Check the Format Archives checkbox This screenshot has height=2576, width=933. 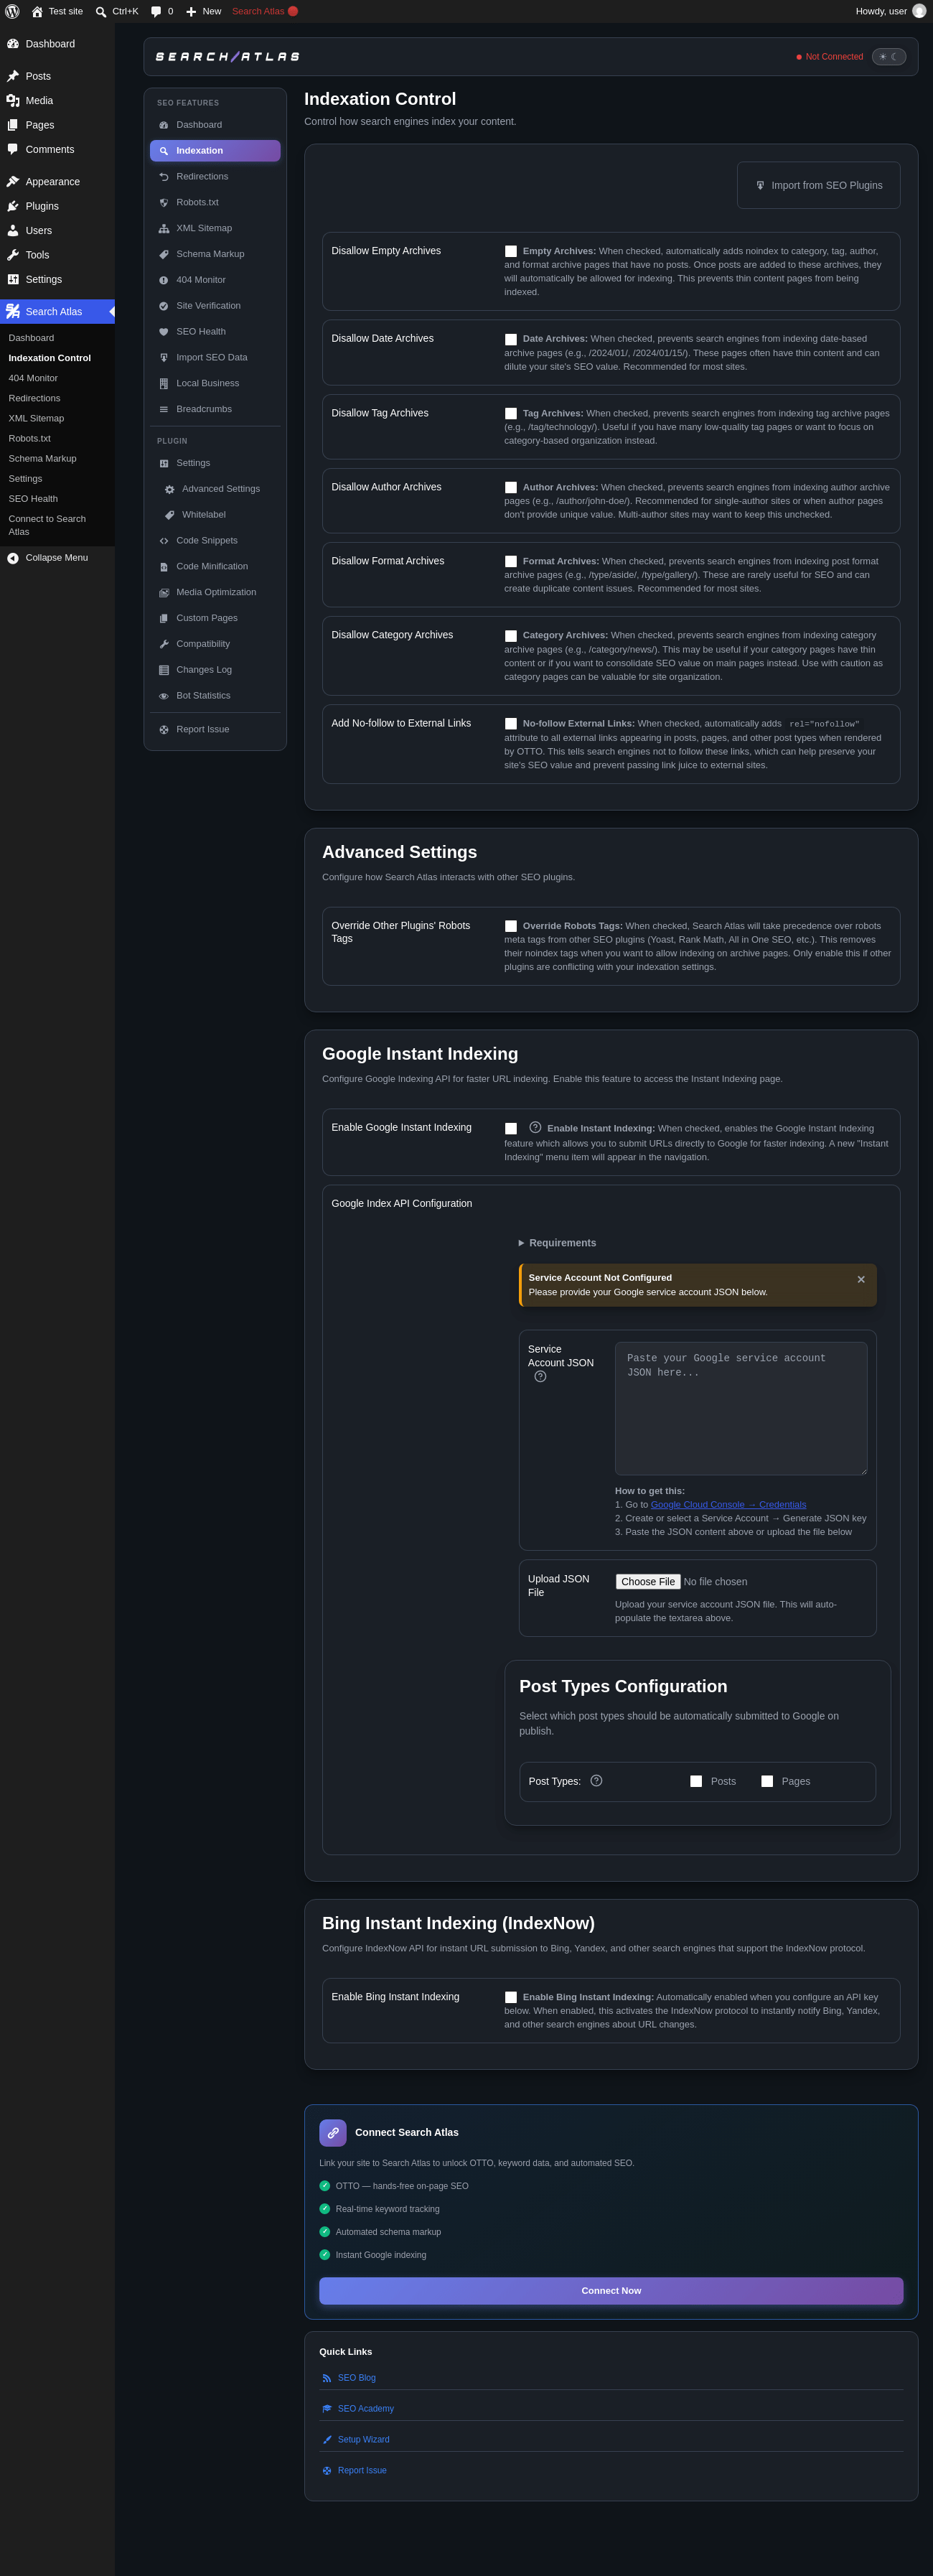click(511, 562)
